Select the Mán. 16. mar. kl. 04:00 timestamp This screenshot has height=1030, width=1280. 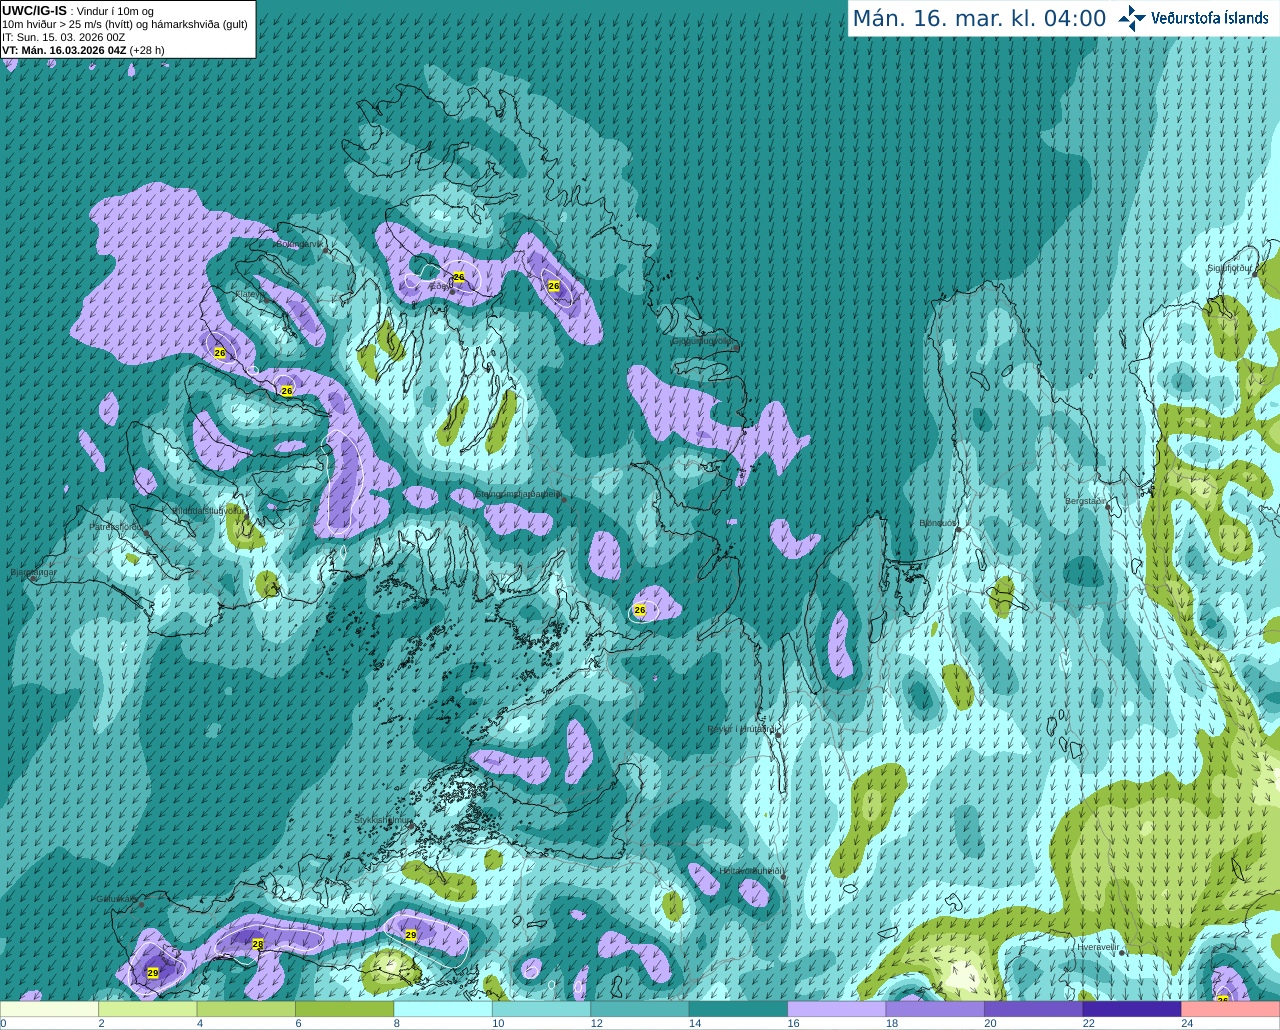point(979,19)
